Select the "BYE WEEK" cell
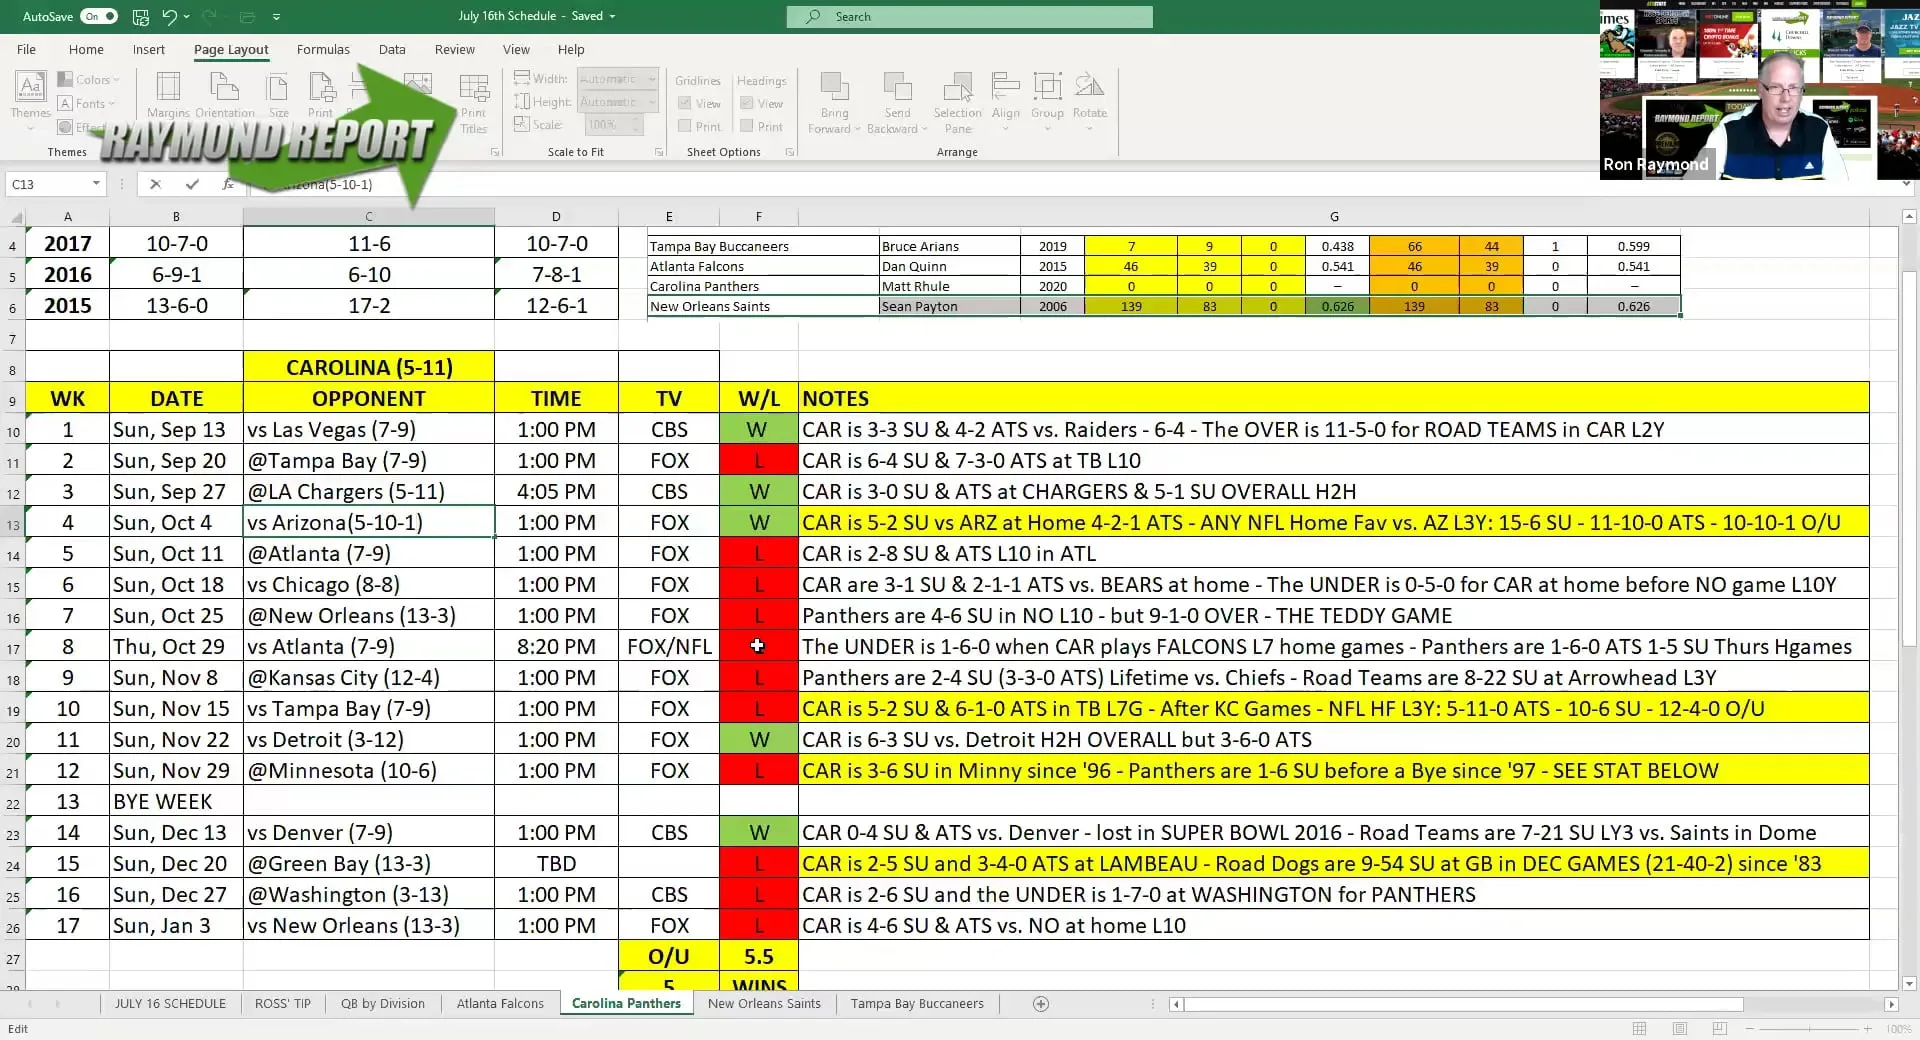The height and width of the screenshot is (1040, 1920). 176,802
